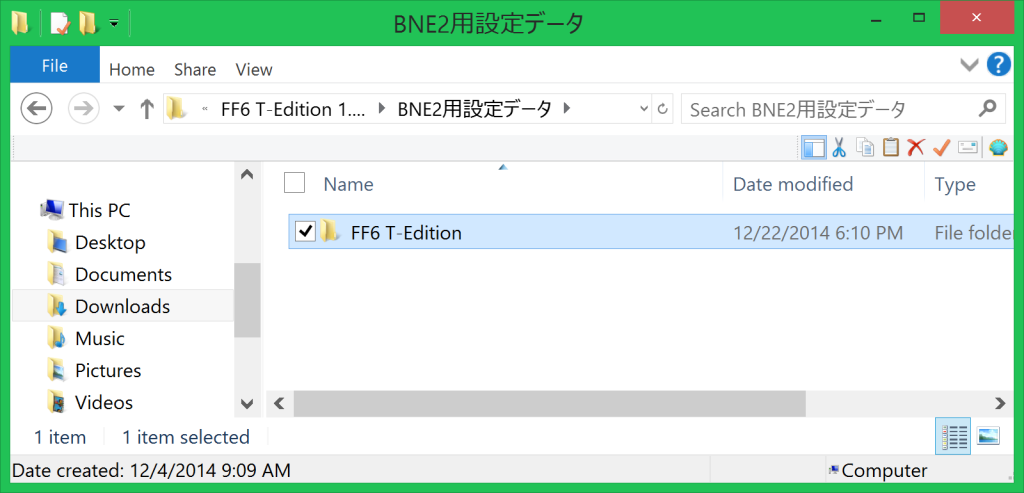
Task: Click the orange checkmark Properties icon
Action: pyautogui.click(x=941, y=148)
